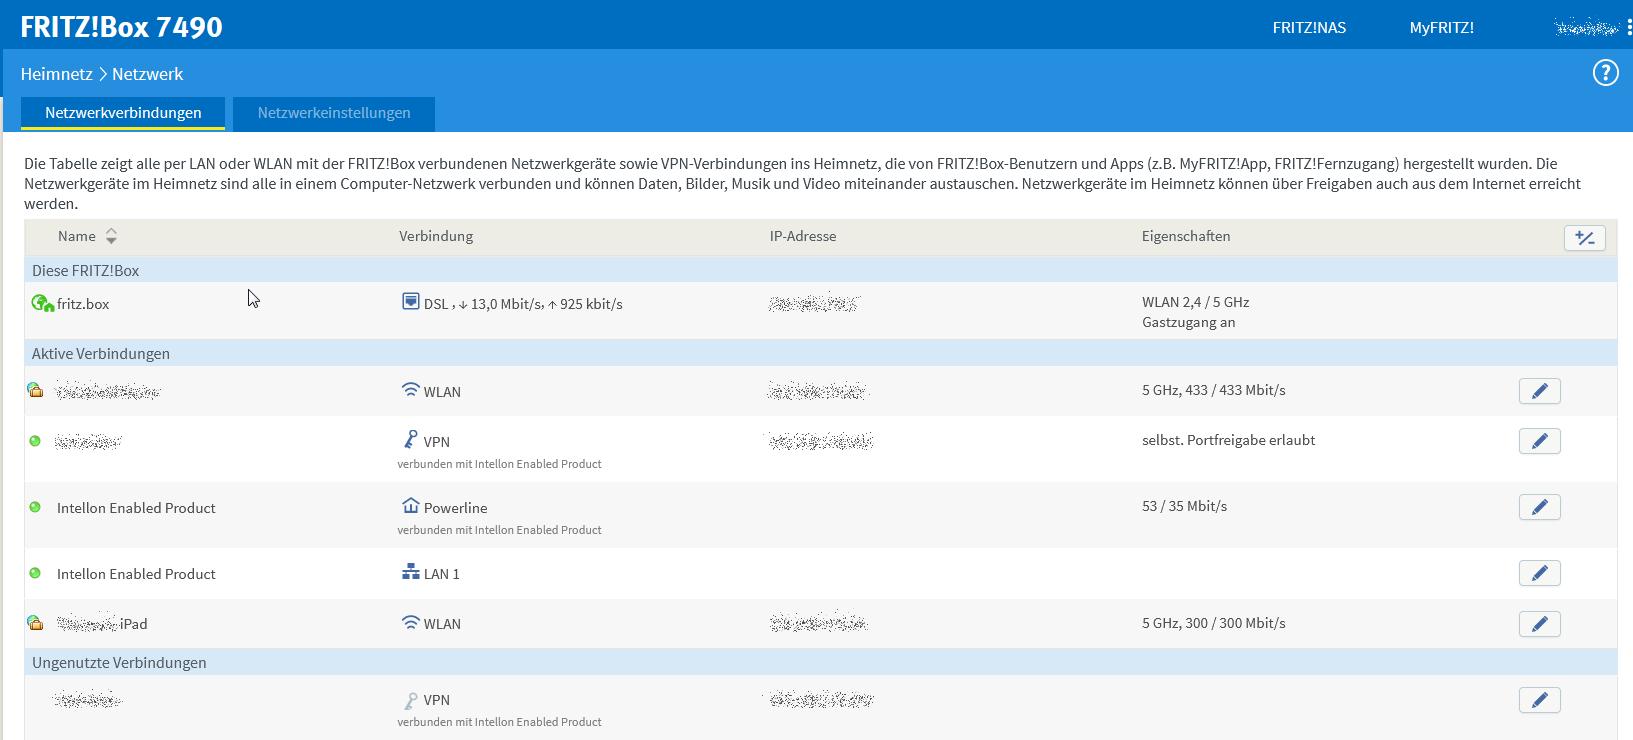The height and width of the screenshot is (740, 1633).
Task: Switch to Netzwerkeinstellungen tab
Action: point(334,113)
